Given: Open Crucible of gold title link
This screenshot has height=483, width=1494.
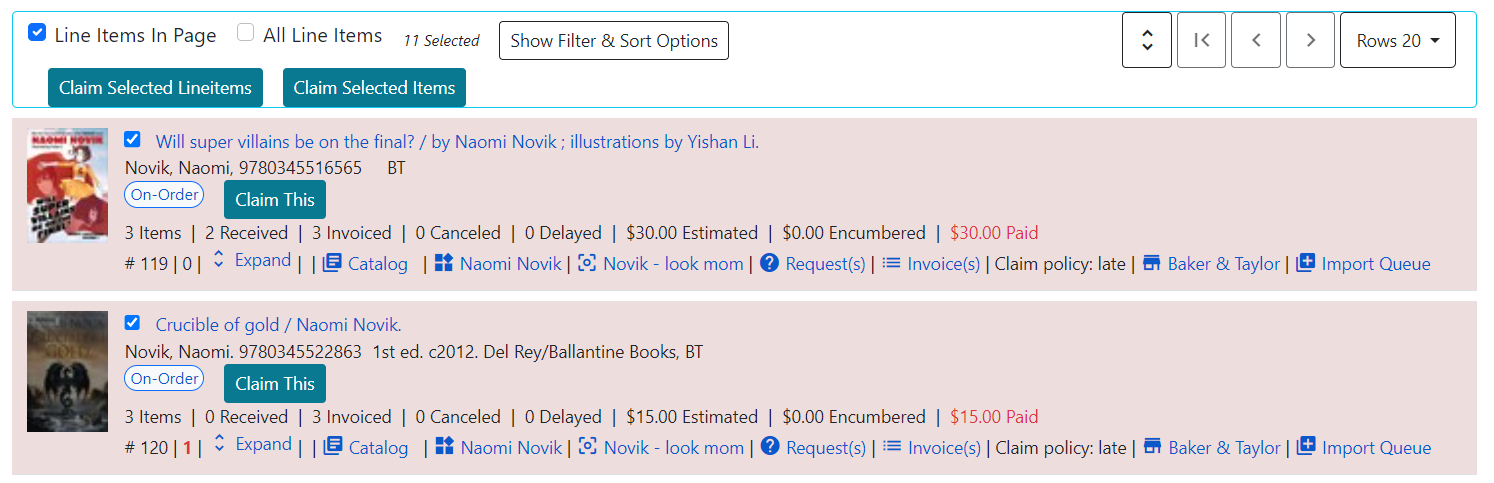Looking at the screenshot, I should pos(278,325).
